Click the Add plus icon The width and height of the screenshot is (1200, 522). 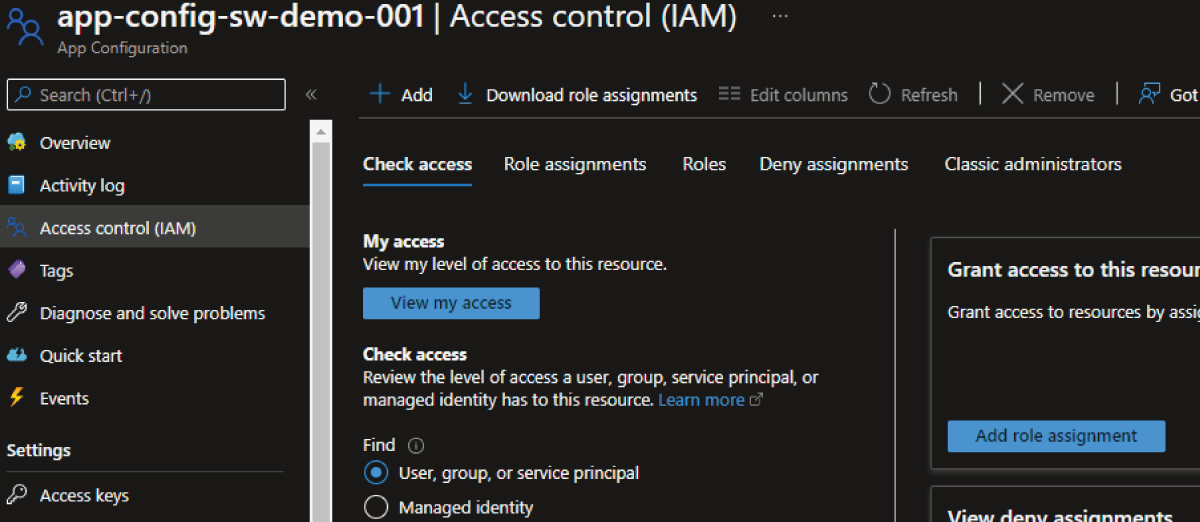(x=380, y=94)
